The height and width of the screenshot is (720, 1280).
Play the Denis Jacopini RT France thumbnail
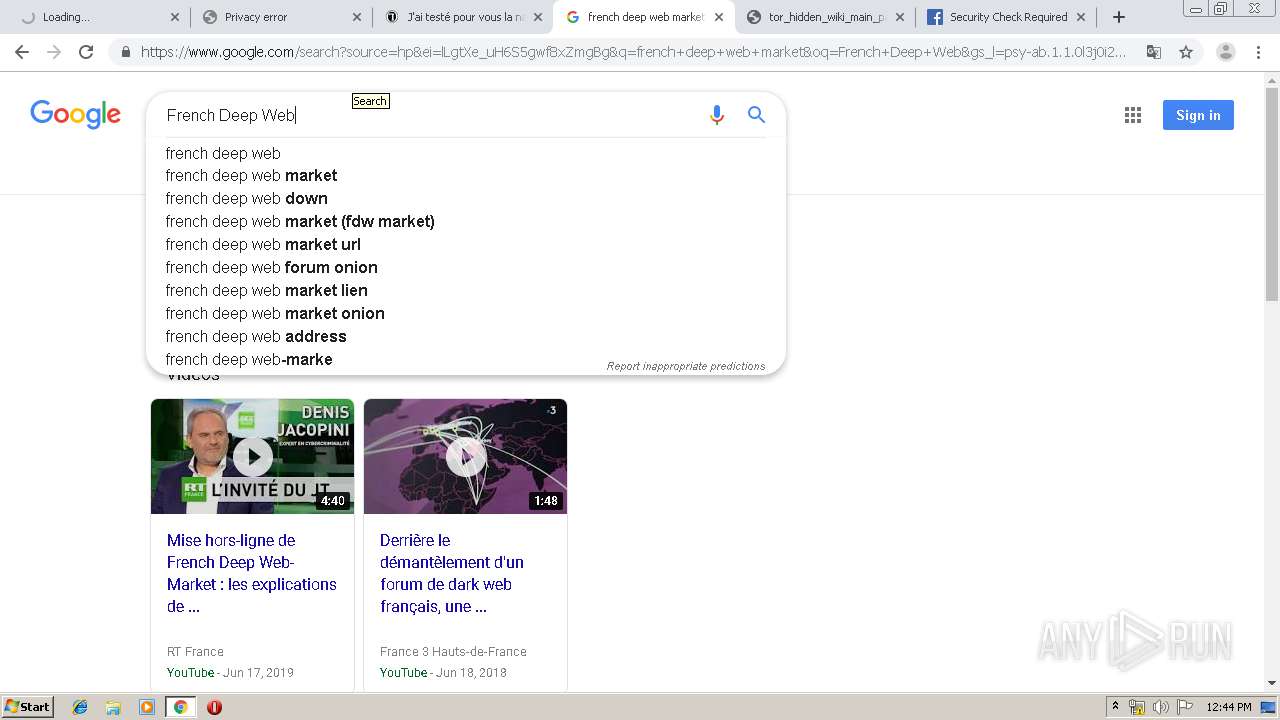pos(252,456)
